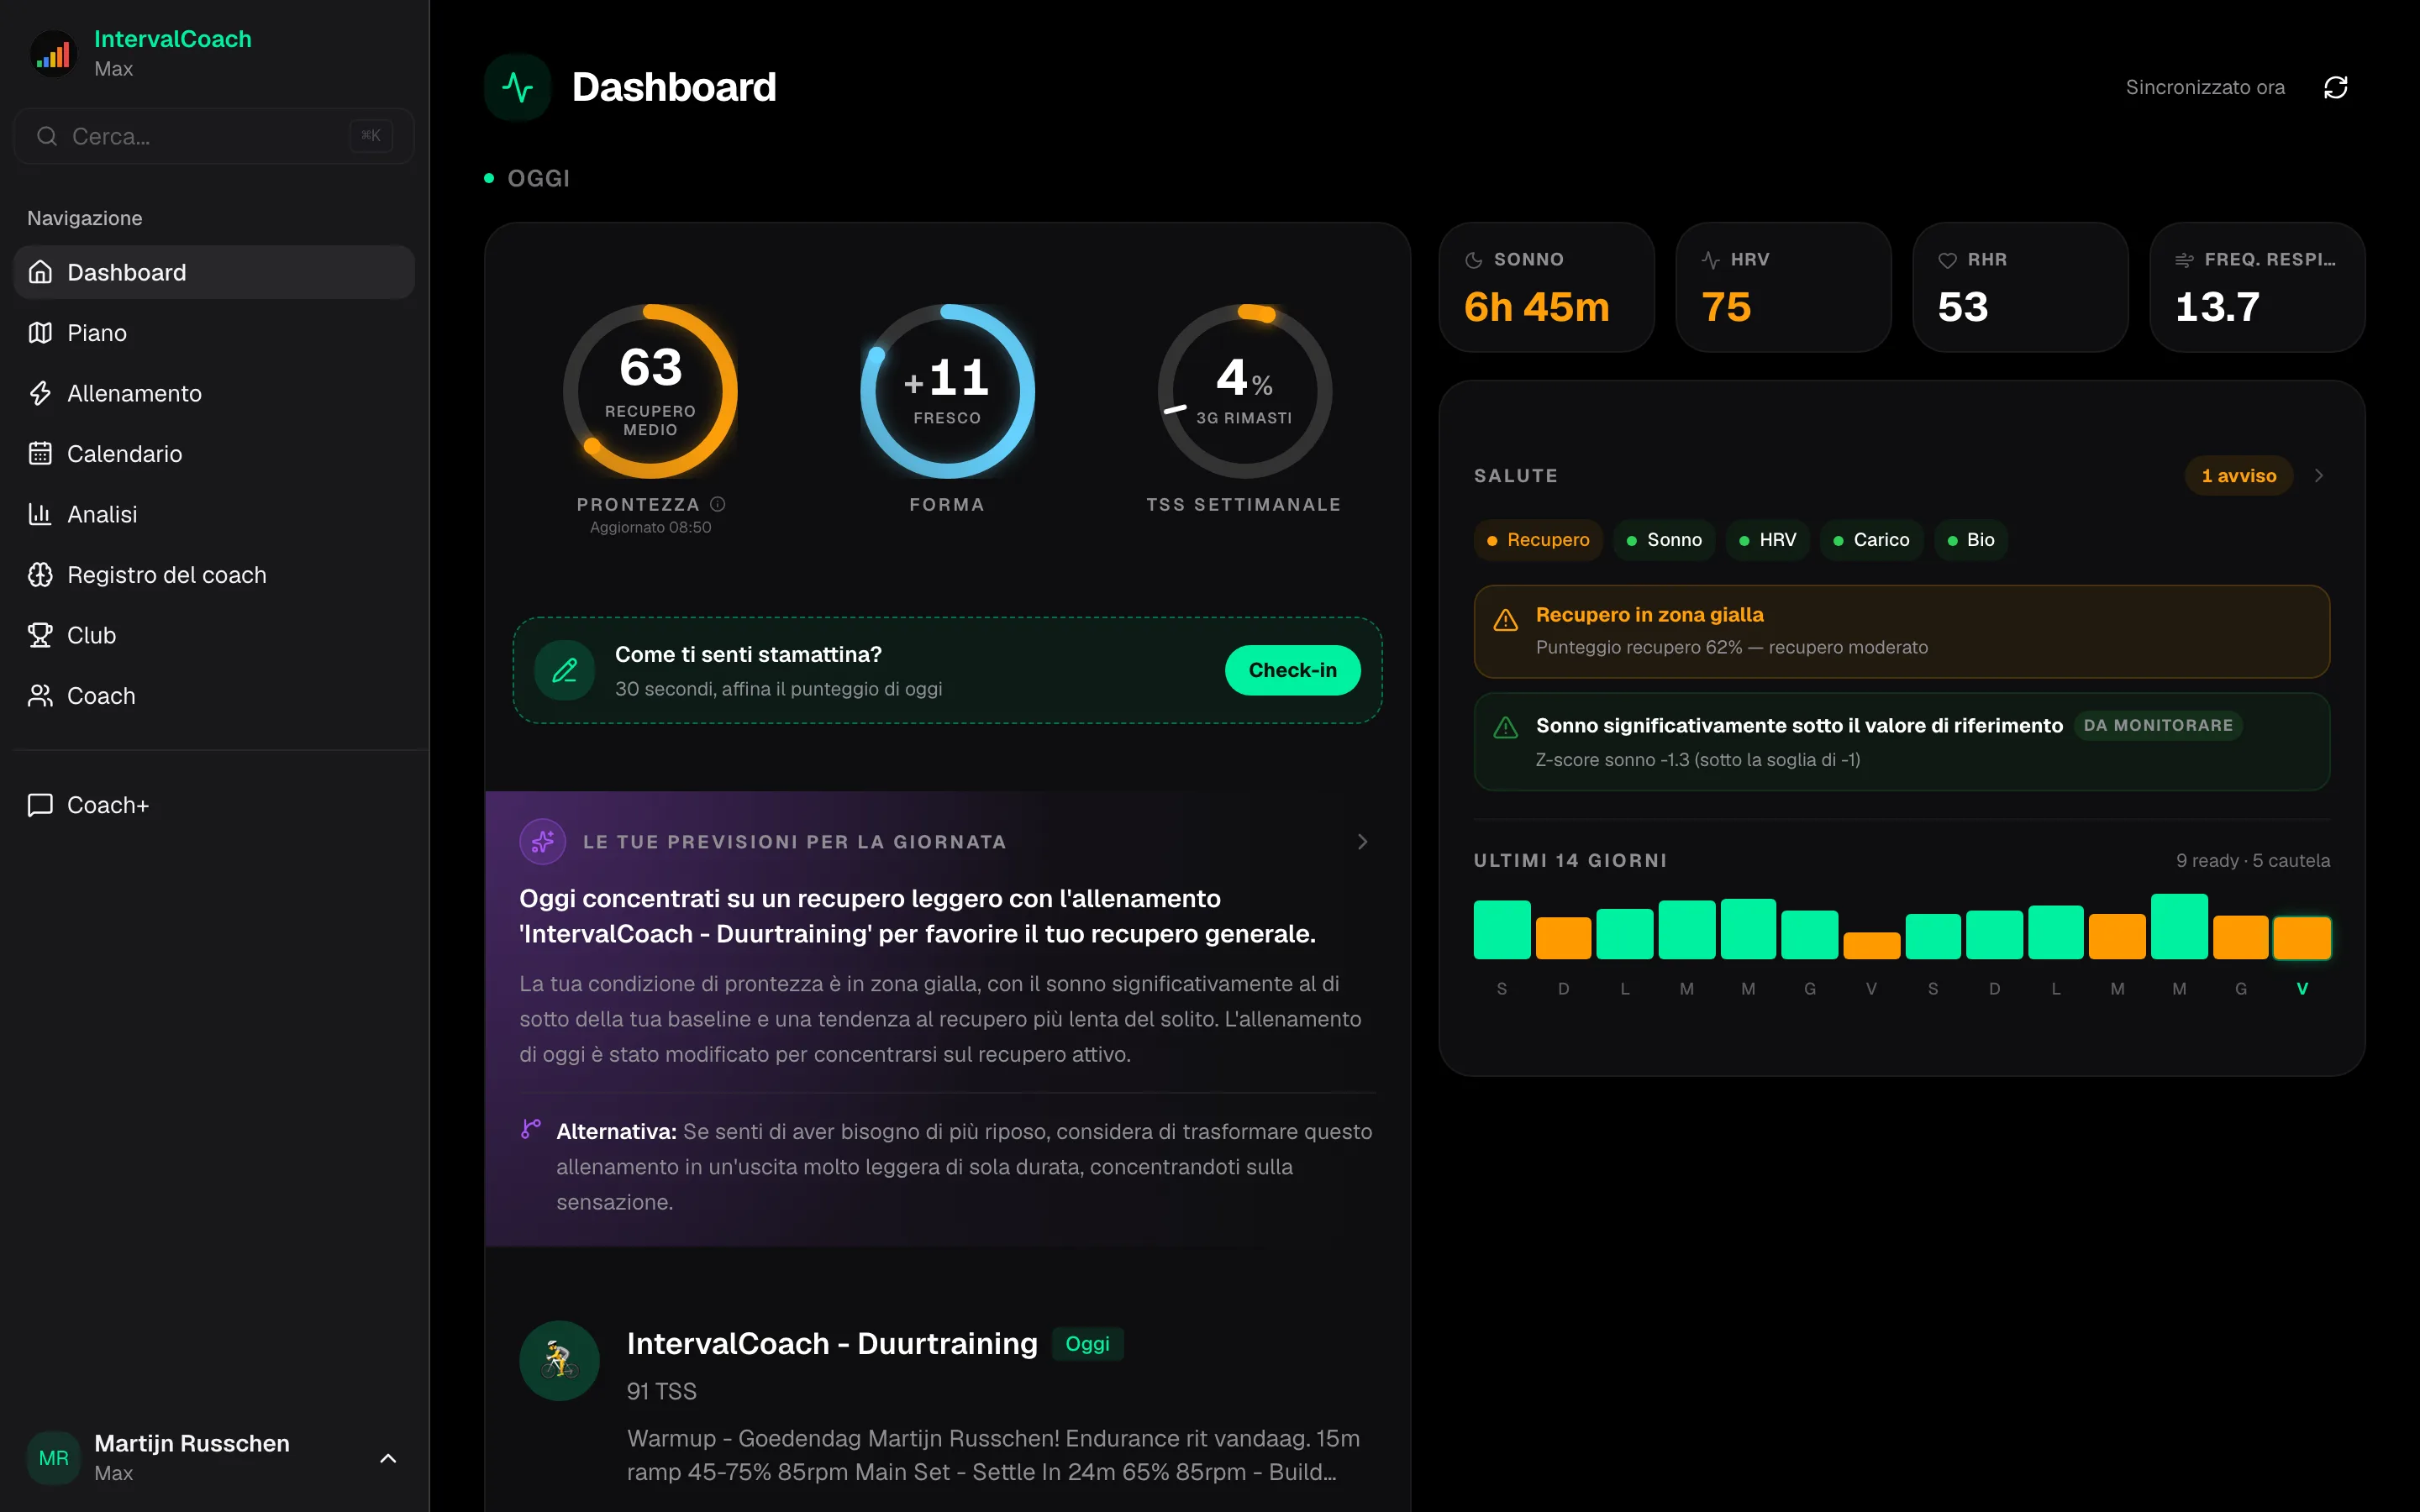This screenshot has width=2420, height=1512.
Task: Click the ⌘K shortcut badge
Action: click(371, 136)
